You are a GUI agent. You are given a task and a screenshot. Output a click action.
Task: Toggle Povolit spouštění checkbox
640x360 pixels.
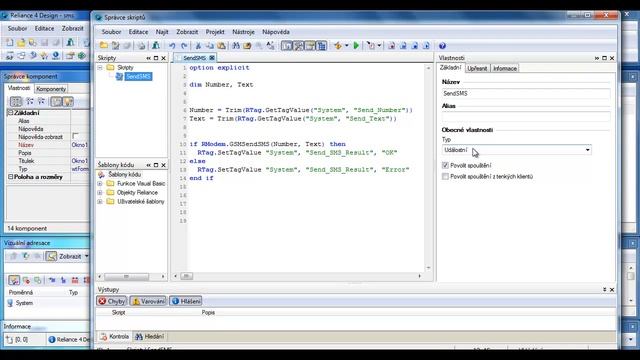pyautogui.click(x=445, y=165)
